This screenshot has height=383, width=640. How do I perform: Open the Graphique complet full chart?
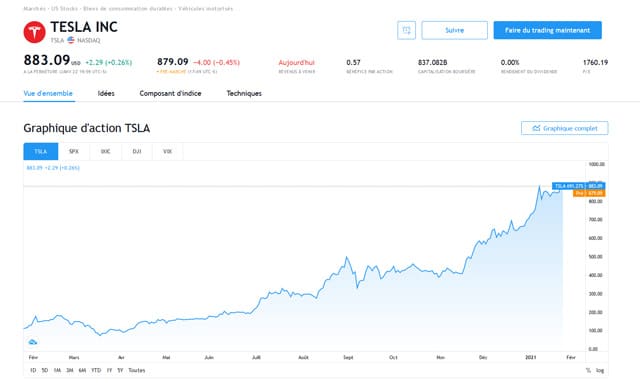(564, 128)
